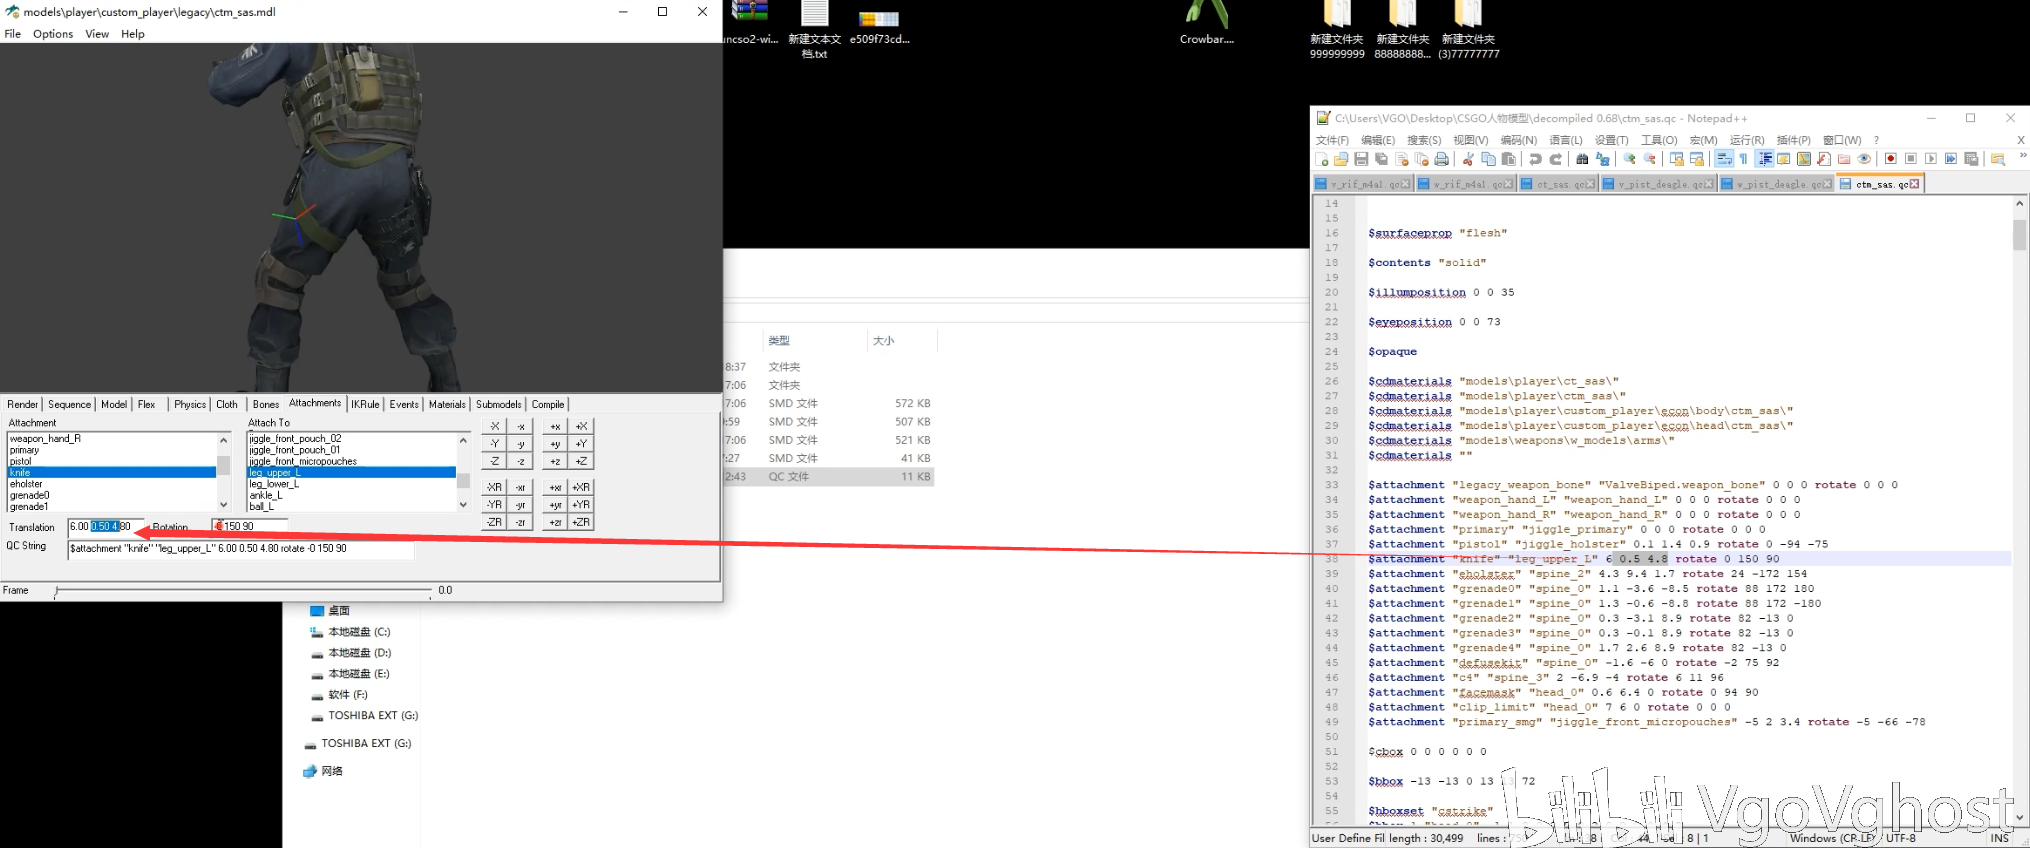Select the 新建文本文档.txt desktop file icon
2030x848 pixels.
[x=815, y=30]
